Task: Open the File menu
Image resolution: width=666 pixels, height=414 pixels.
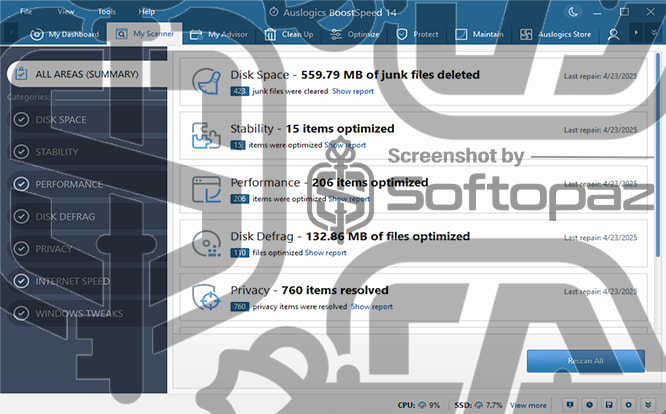Action: click(26, 11)
